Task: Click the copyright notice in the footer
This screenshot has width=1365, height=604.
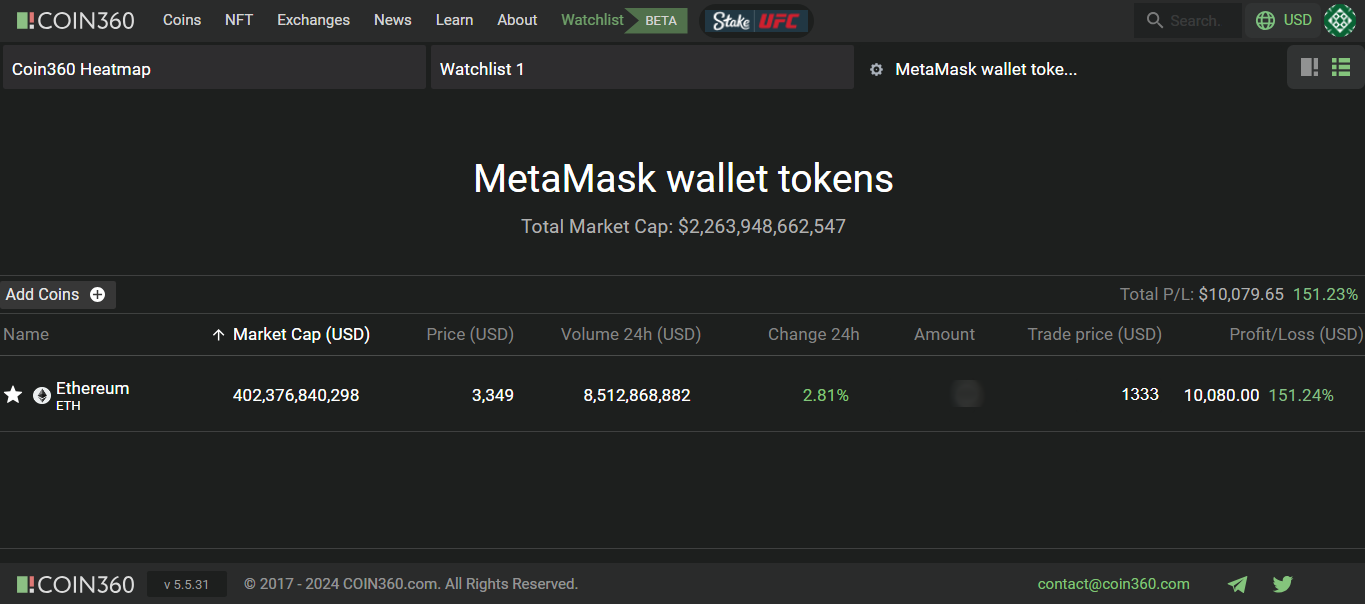Action: click(411, 584)
